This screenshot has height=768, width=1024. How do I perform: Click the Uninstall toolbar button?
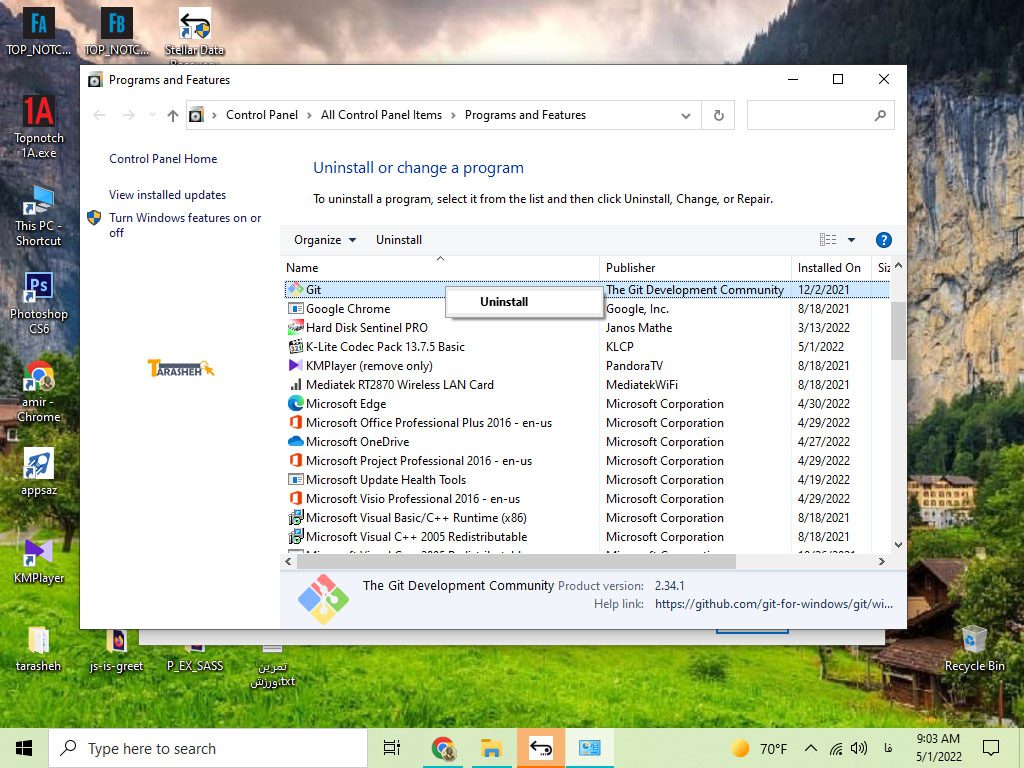(x=399, y=240)
